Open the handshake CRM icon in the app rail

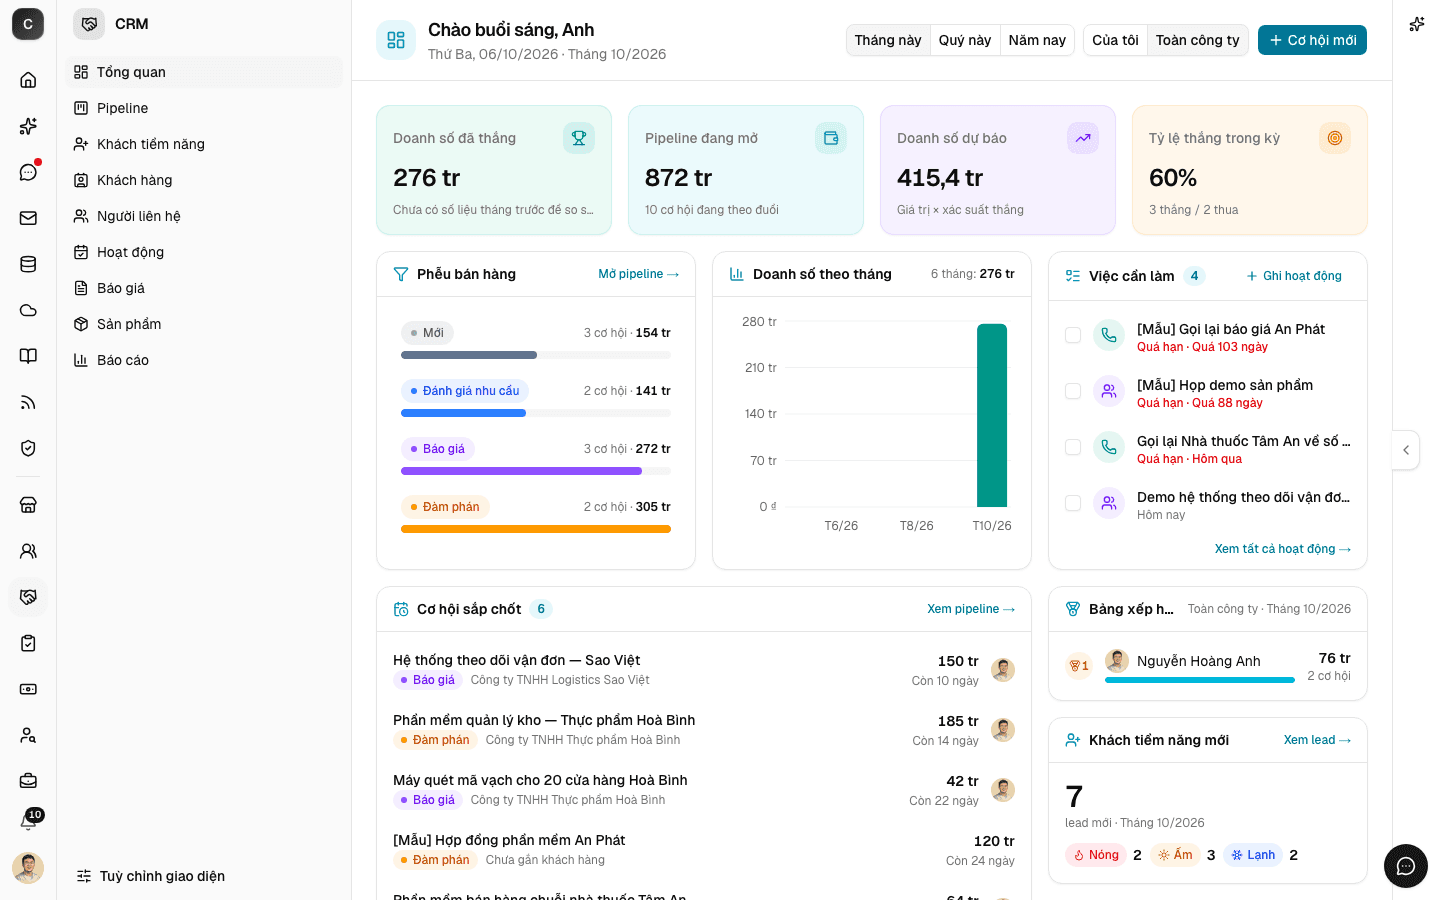[x=28, y=597]
